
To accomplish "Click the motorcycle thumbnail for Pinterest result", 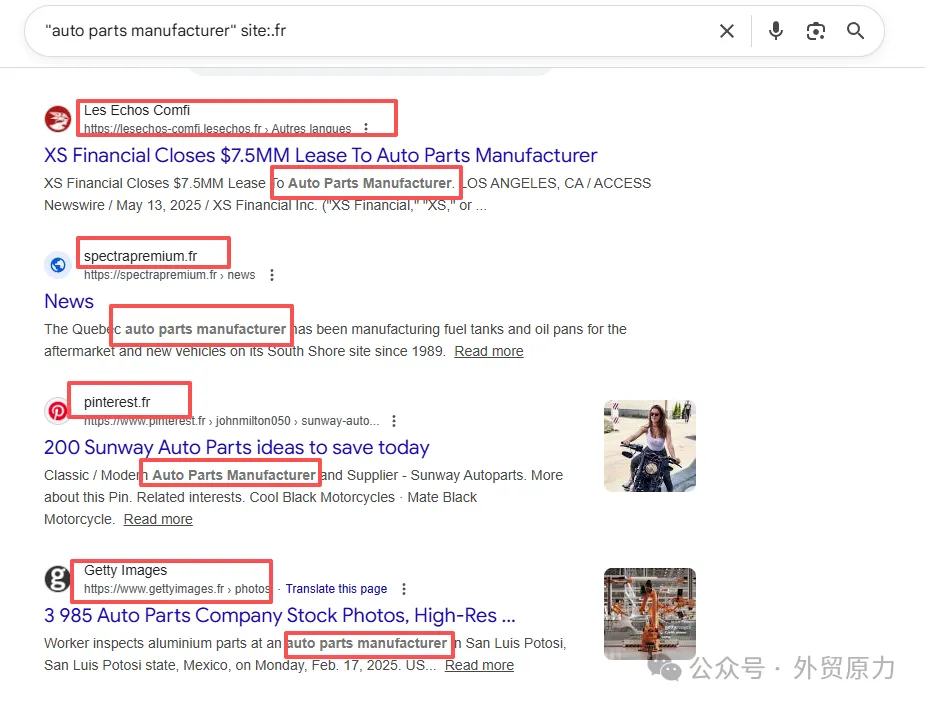I will pos(649,446).
